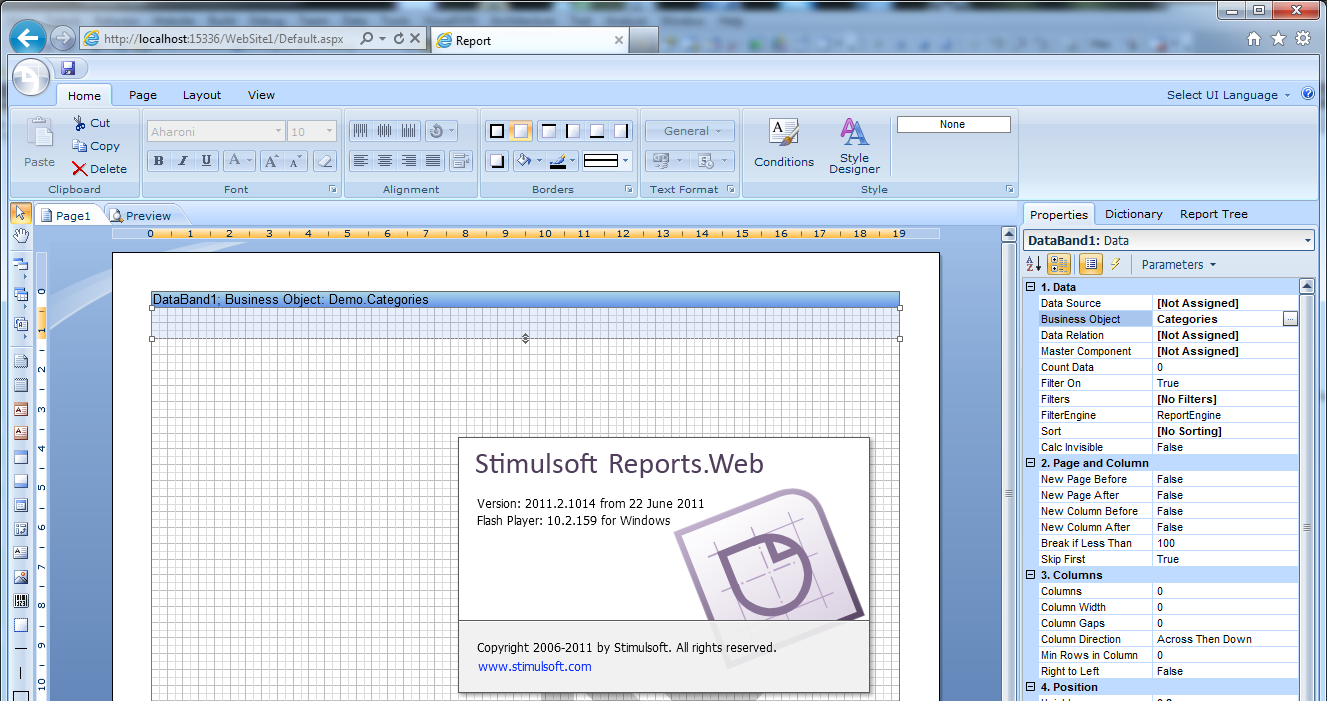The image size is (1327, 701).
Task: Open the Borders group dialog launcher
Action: coord(629,189)
